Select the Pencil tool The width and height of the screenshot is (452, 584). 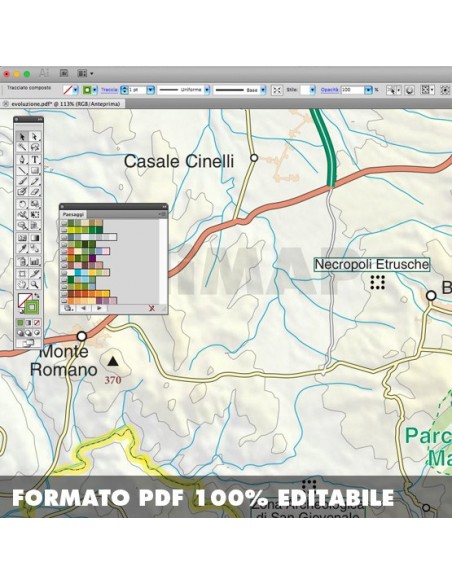point(35,181)
